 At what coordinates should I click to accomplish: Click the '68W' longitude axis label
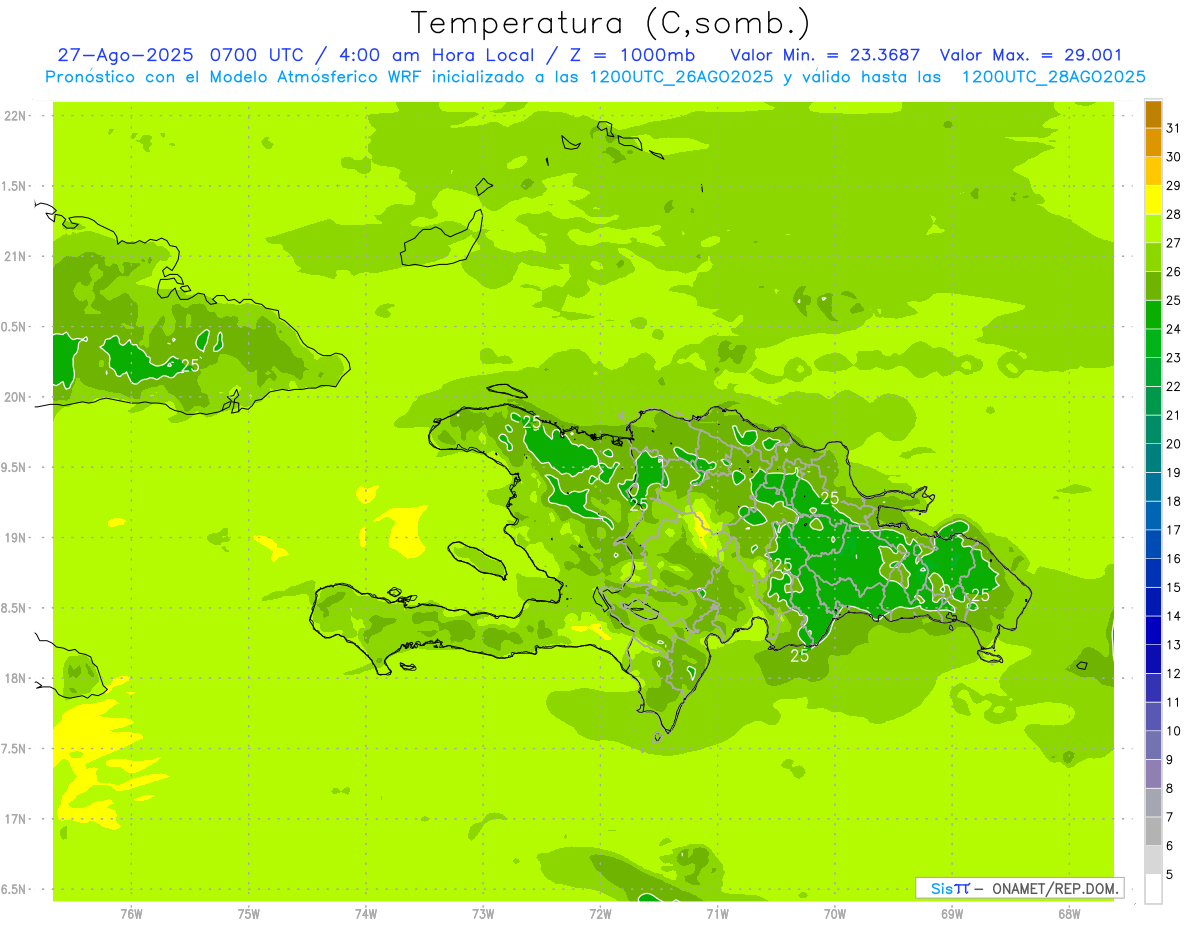tap(1069, 913)
